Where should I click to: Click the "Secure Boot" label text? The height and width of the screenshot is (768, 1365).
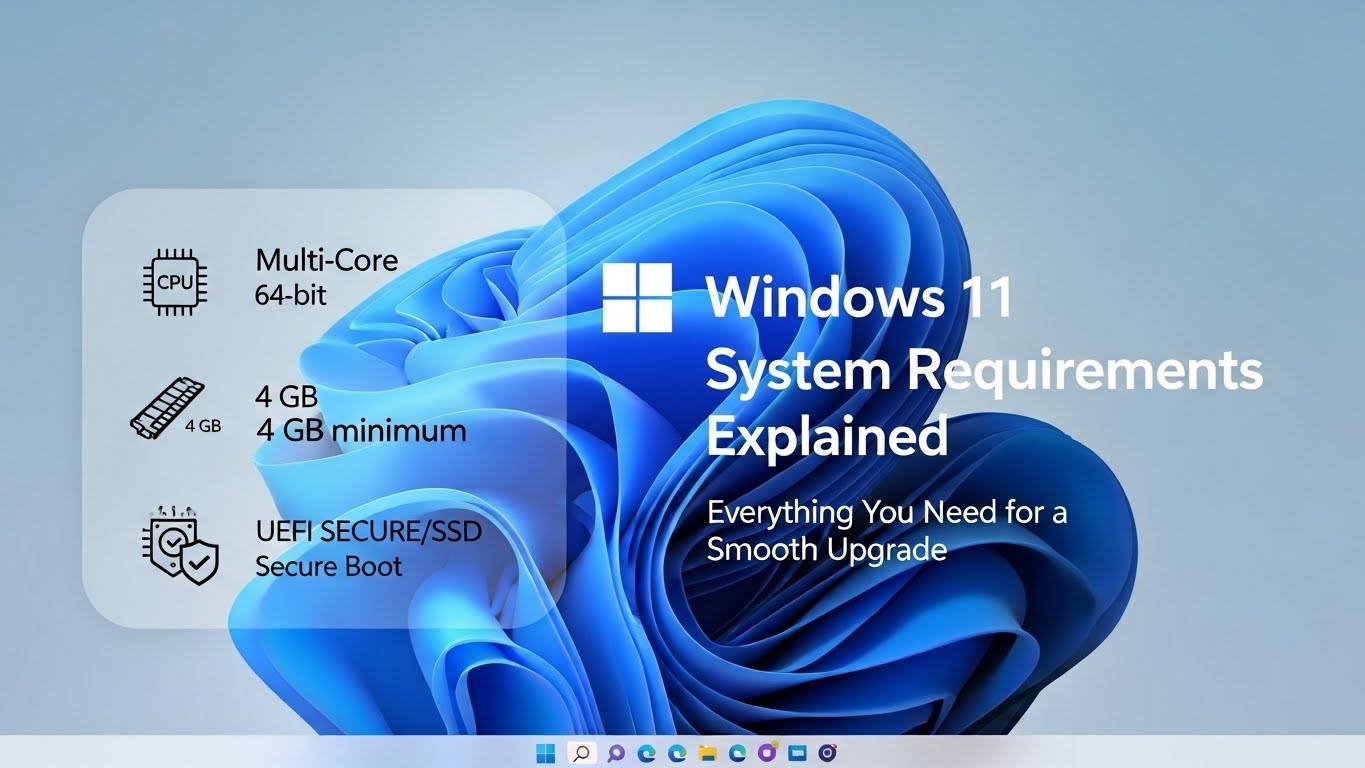click(328, 566)
